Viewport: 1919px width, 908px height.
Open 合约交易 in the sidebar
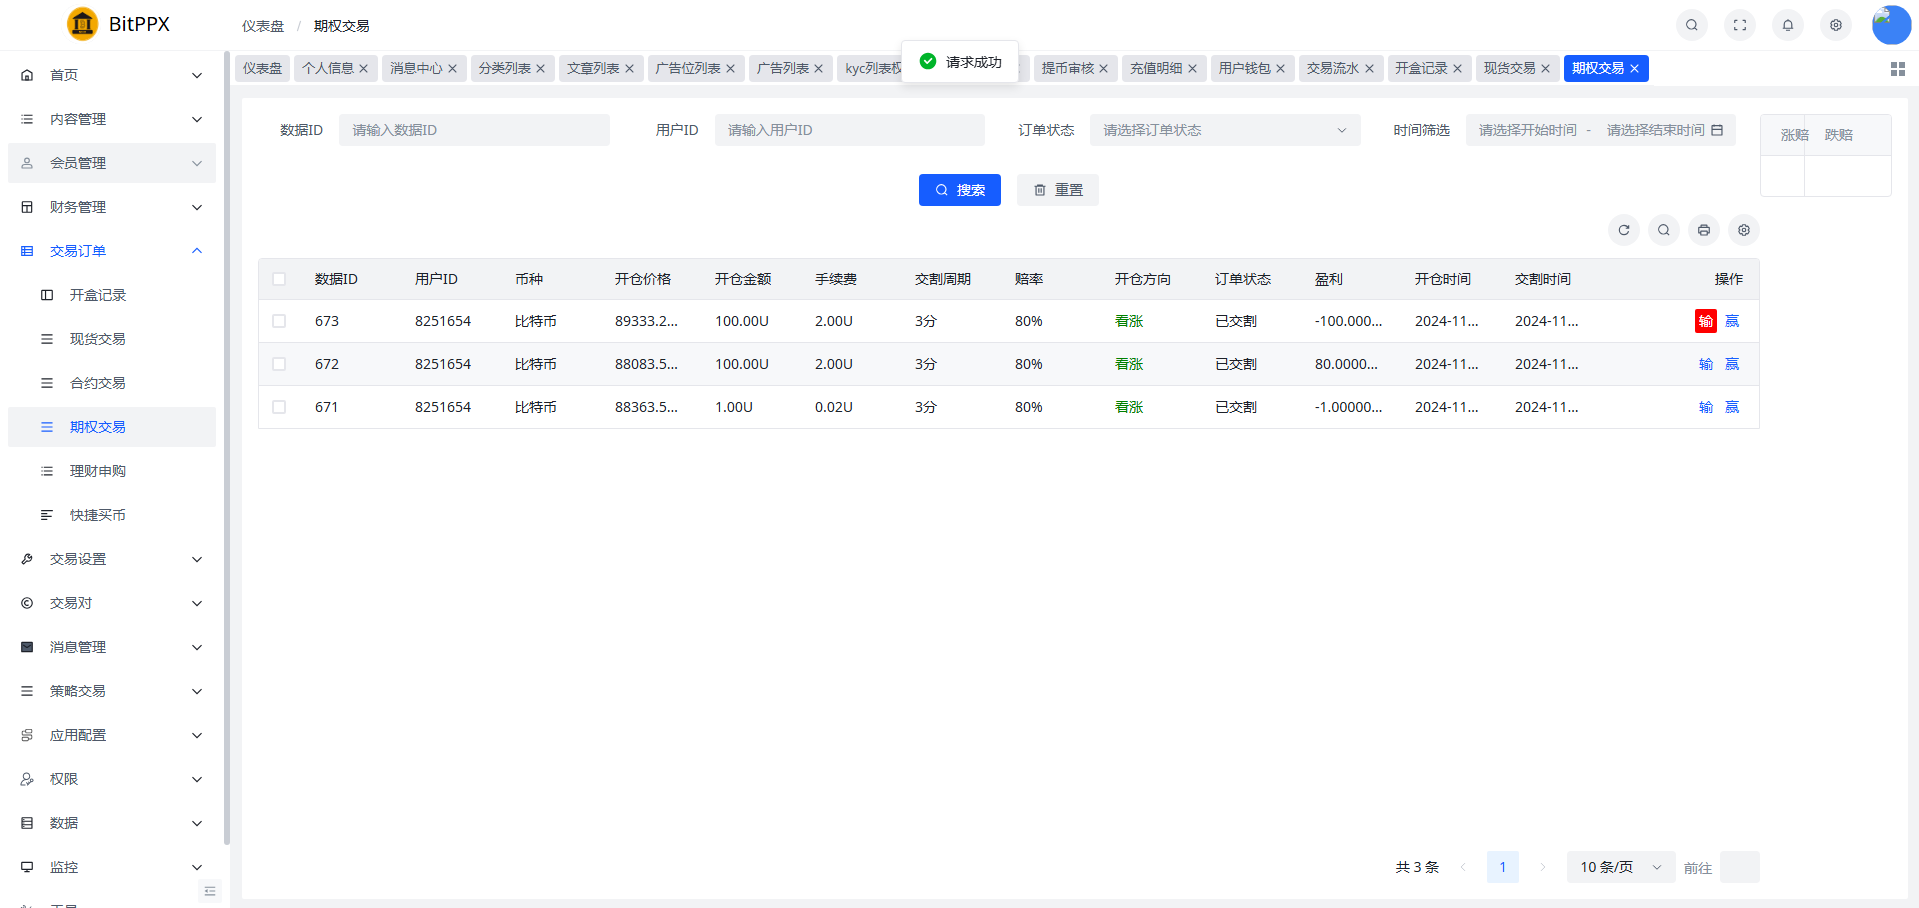coord(98,383)
